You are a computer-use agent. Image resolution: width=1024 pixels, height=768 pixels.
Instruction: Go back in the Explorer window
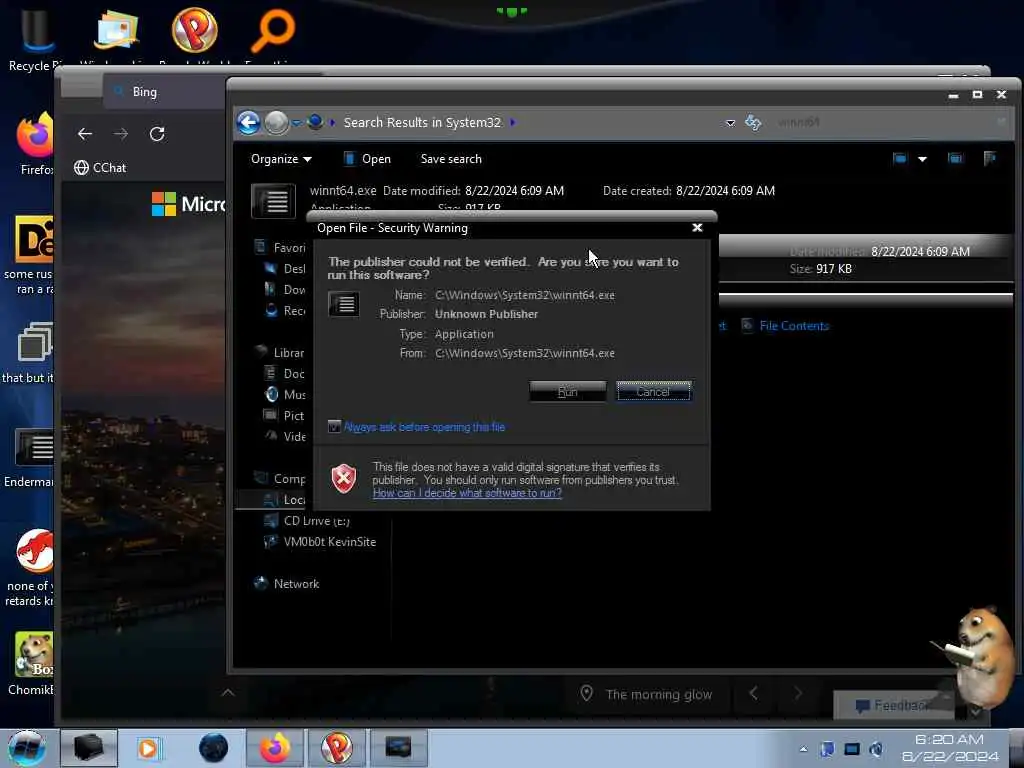coord(249,123)
